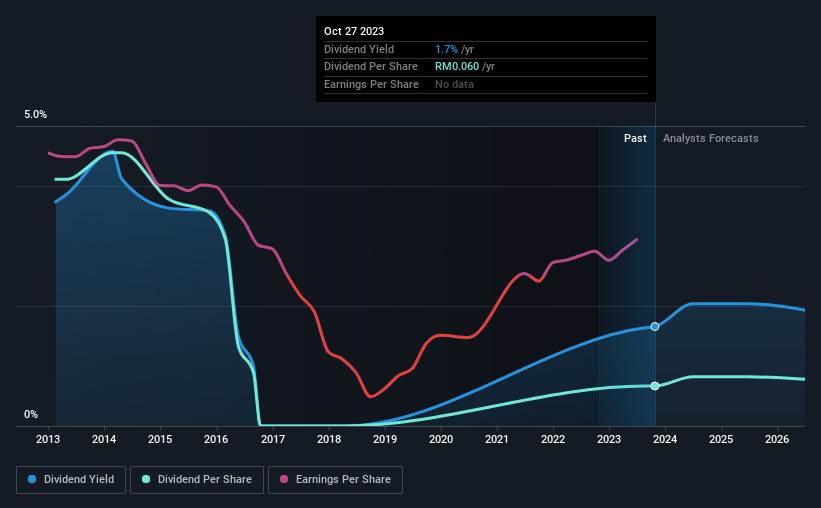Click the 1.7% dividend yield tooltip value
821x508 pixels.
point(446,49)
